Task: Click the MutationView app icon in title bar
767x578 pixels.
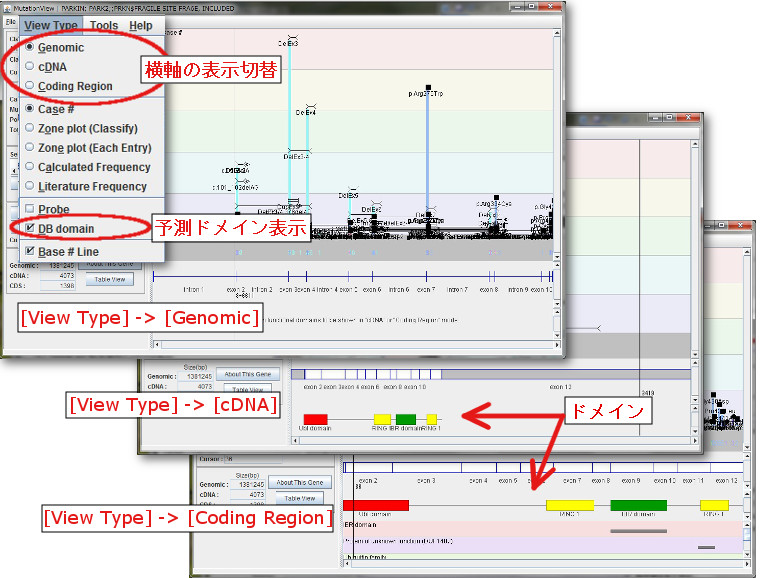Action: [x=7, y=7]
